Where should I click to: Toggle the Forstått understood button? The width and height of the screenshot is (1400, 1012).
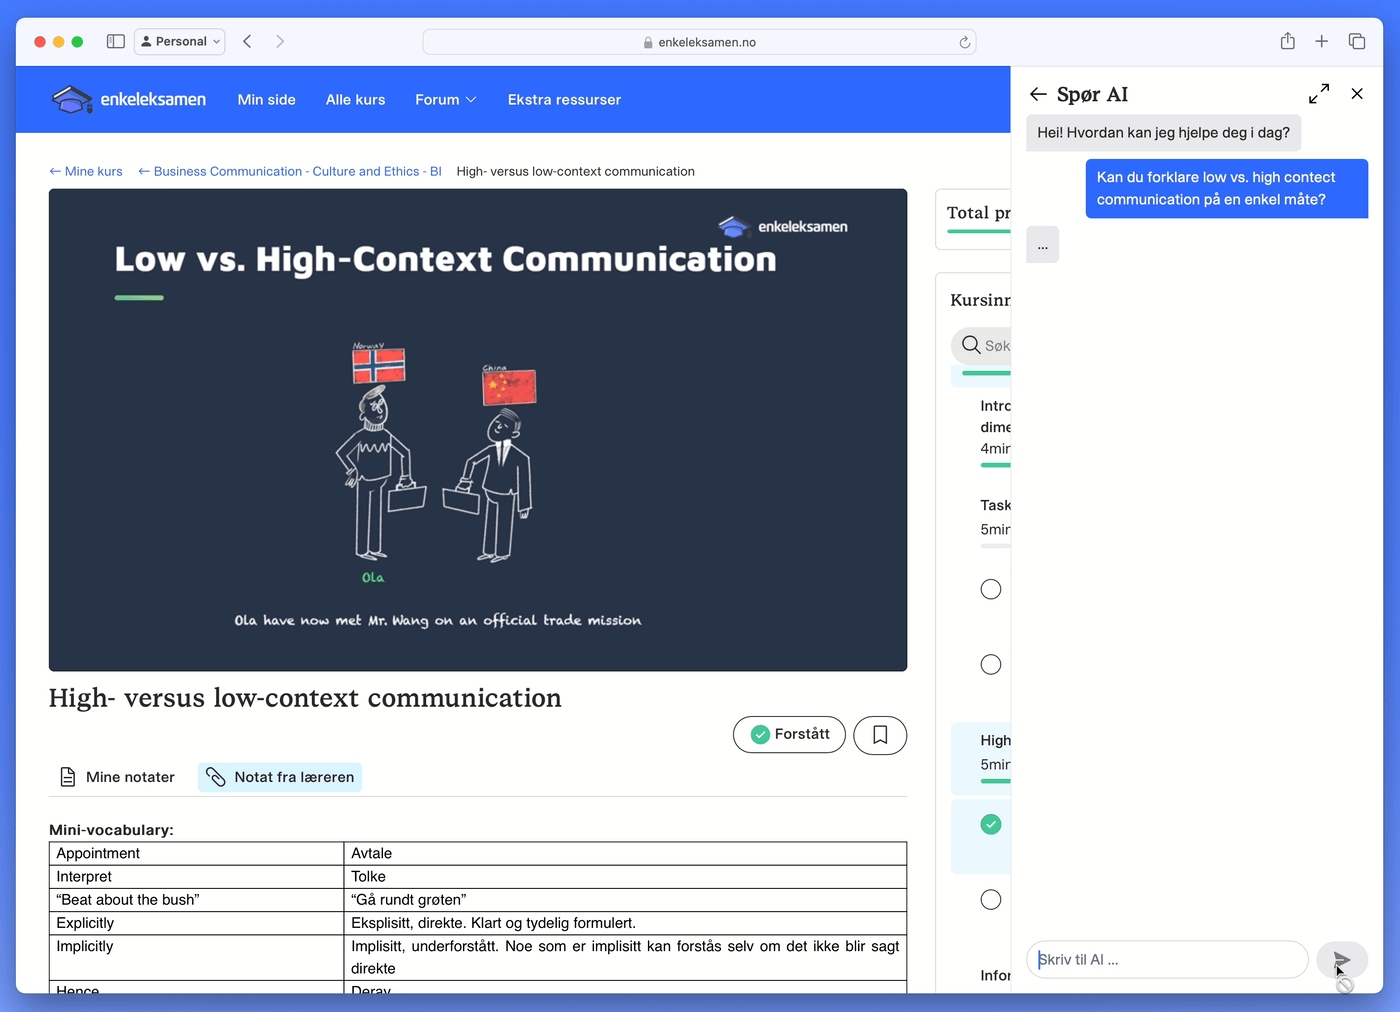(x=789, y=735)
